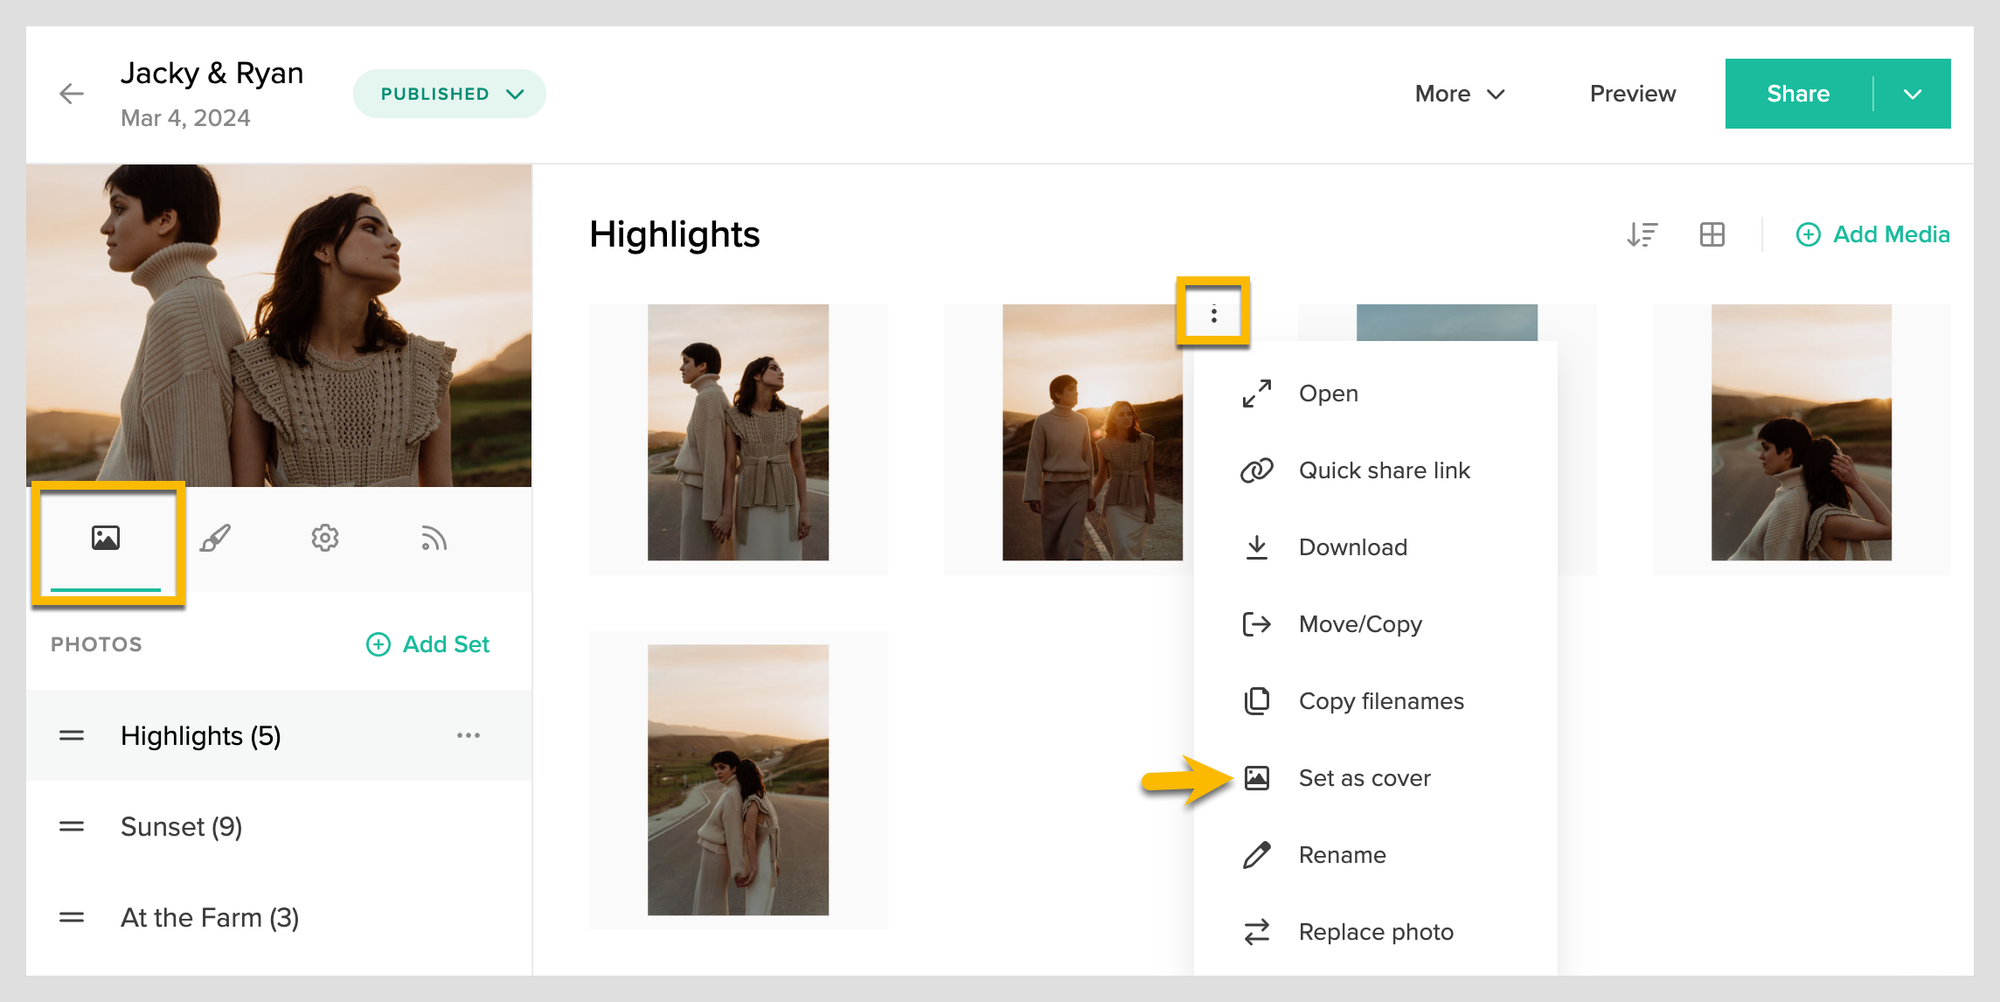Click the Jacky & Ryan collection title

[x=212, y=73]
